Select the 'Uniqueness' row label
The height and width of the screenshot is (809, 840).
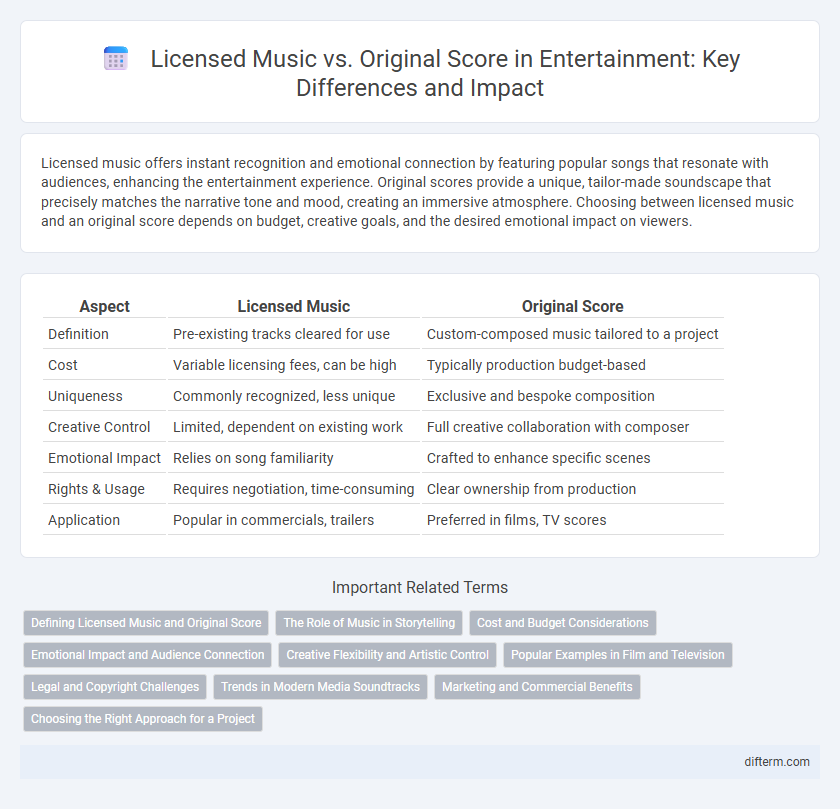pos(85,396)
